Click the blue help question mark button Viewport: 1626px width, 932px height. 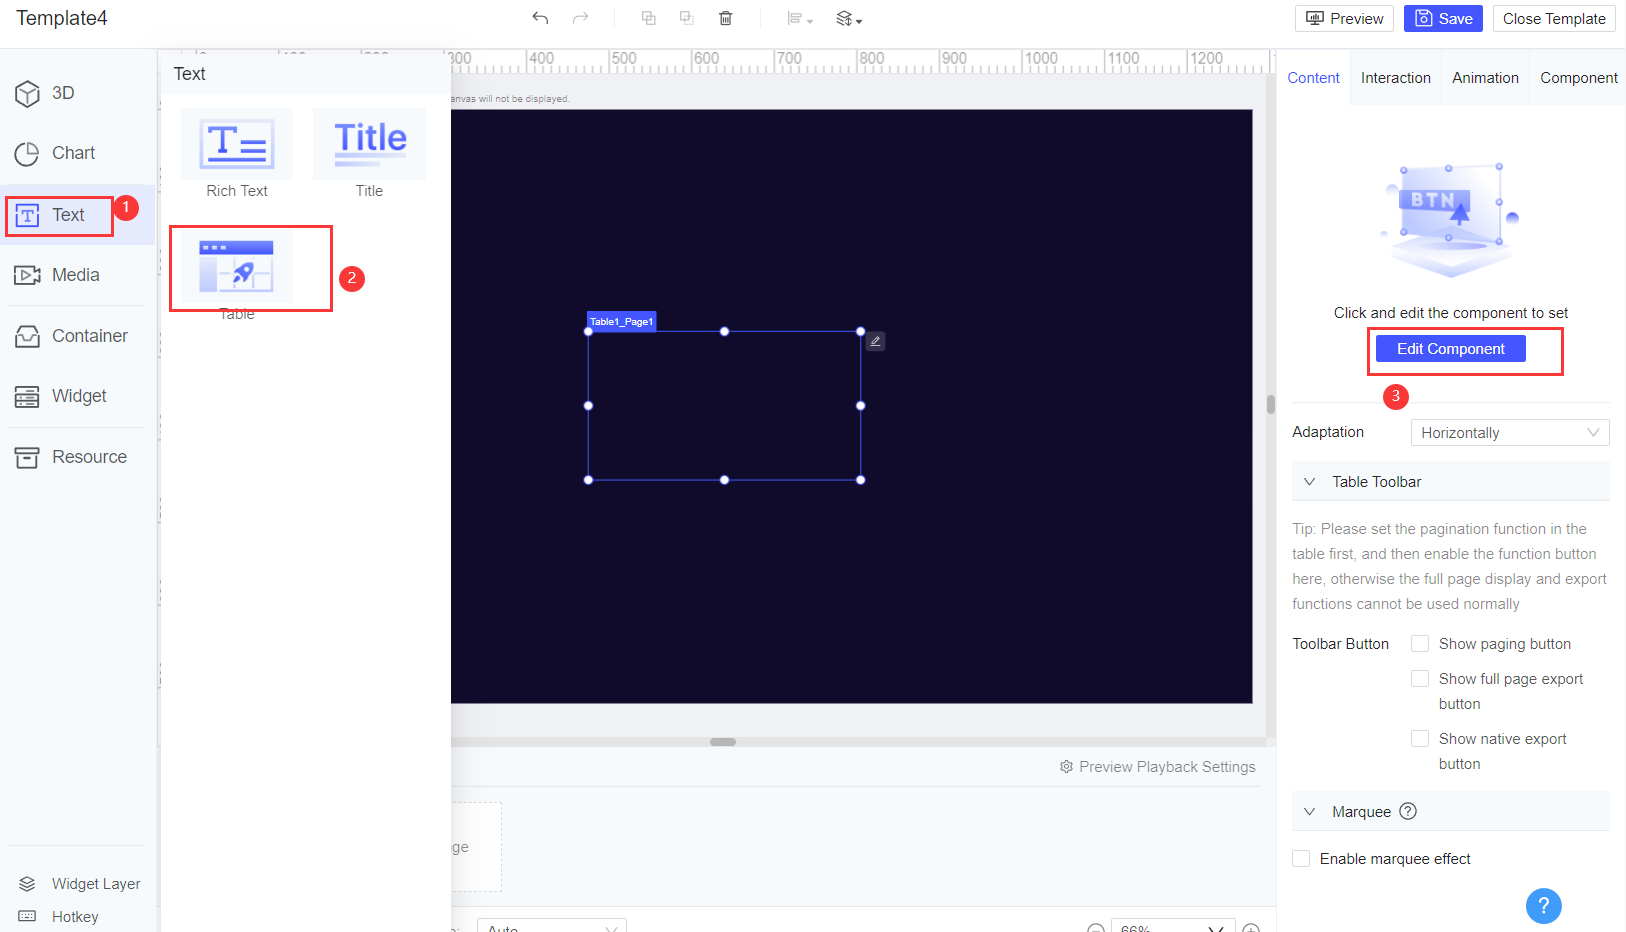pos(1544,906)
